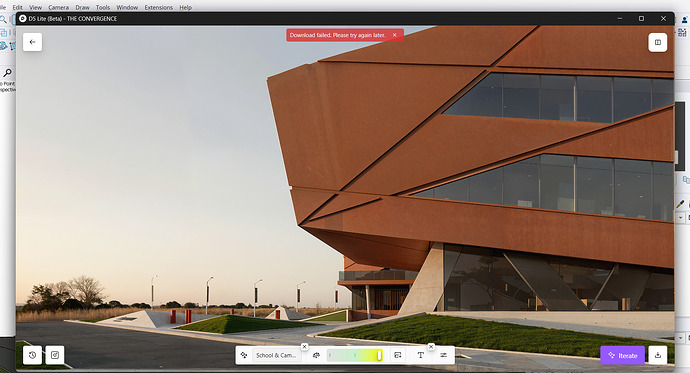Image resolution: width=690 pixels, height=373 pixels.
Task: Click the creativity brain icon in toolbar
Action: tap(316, 355)
